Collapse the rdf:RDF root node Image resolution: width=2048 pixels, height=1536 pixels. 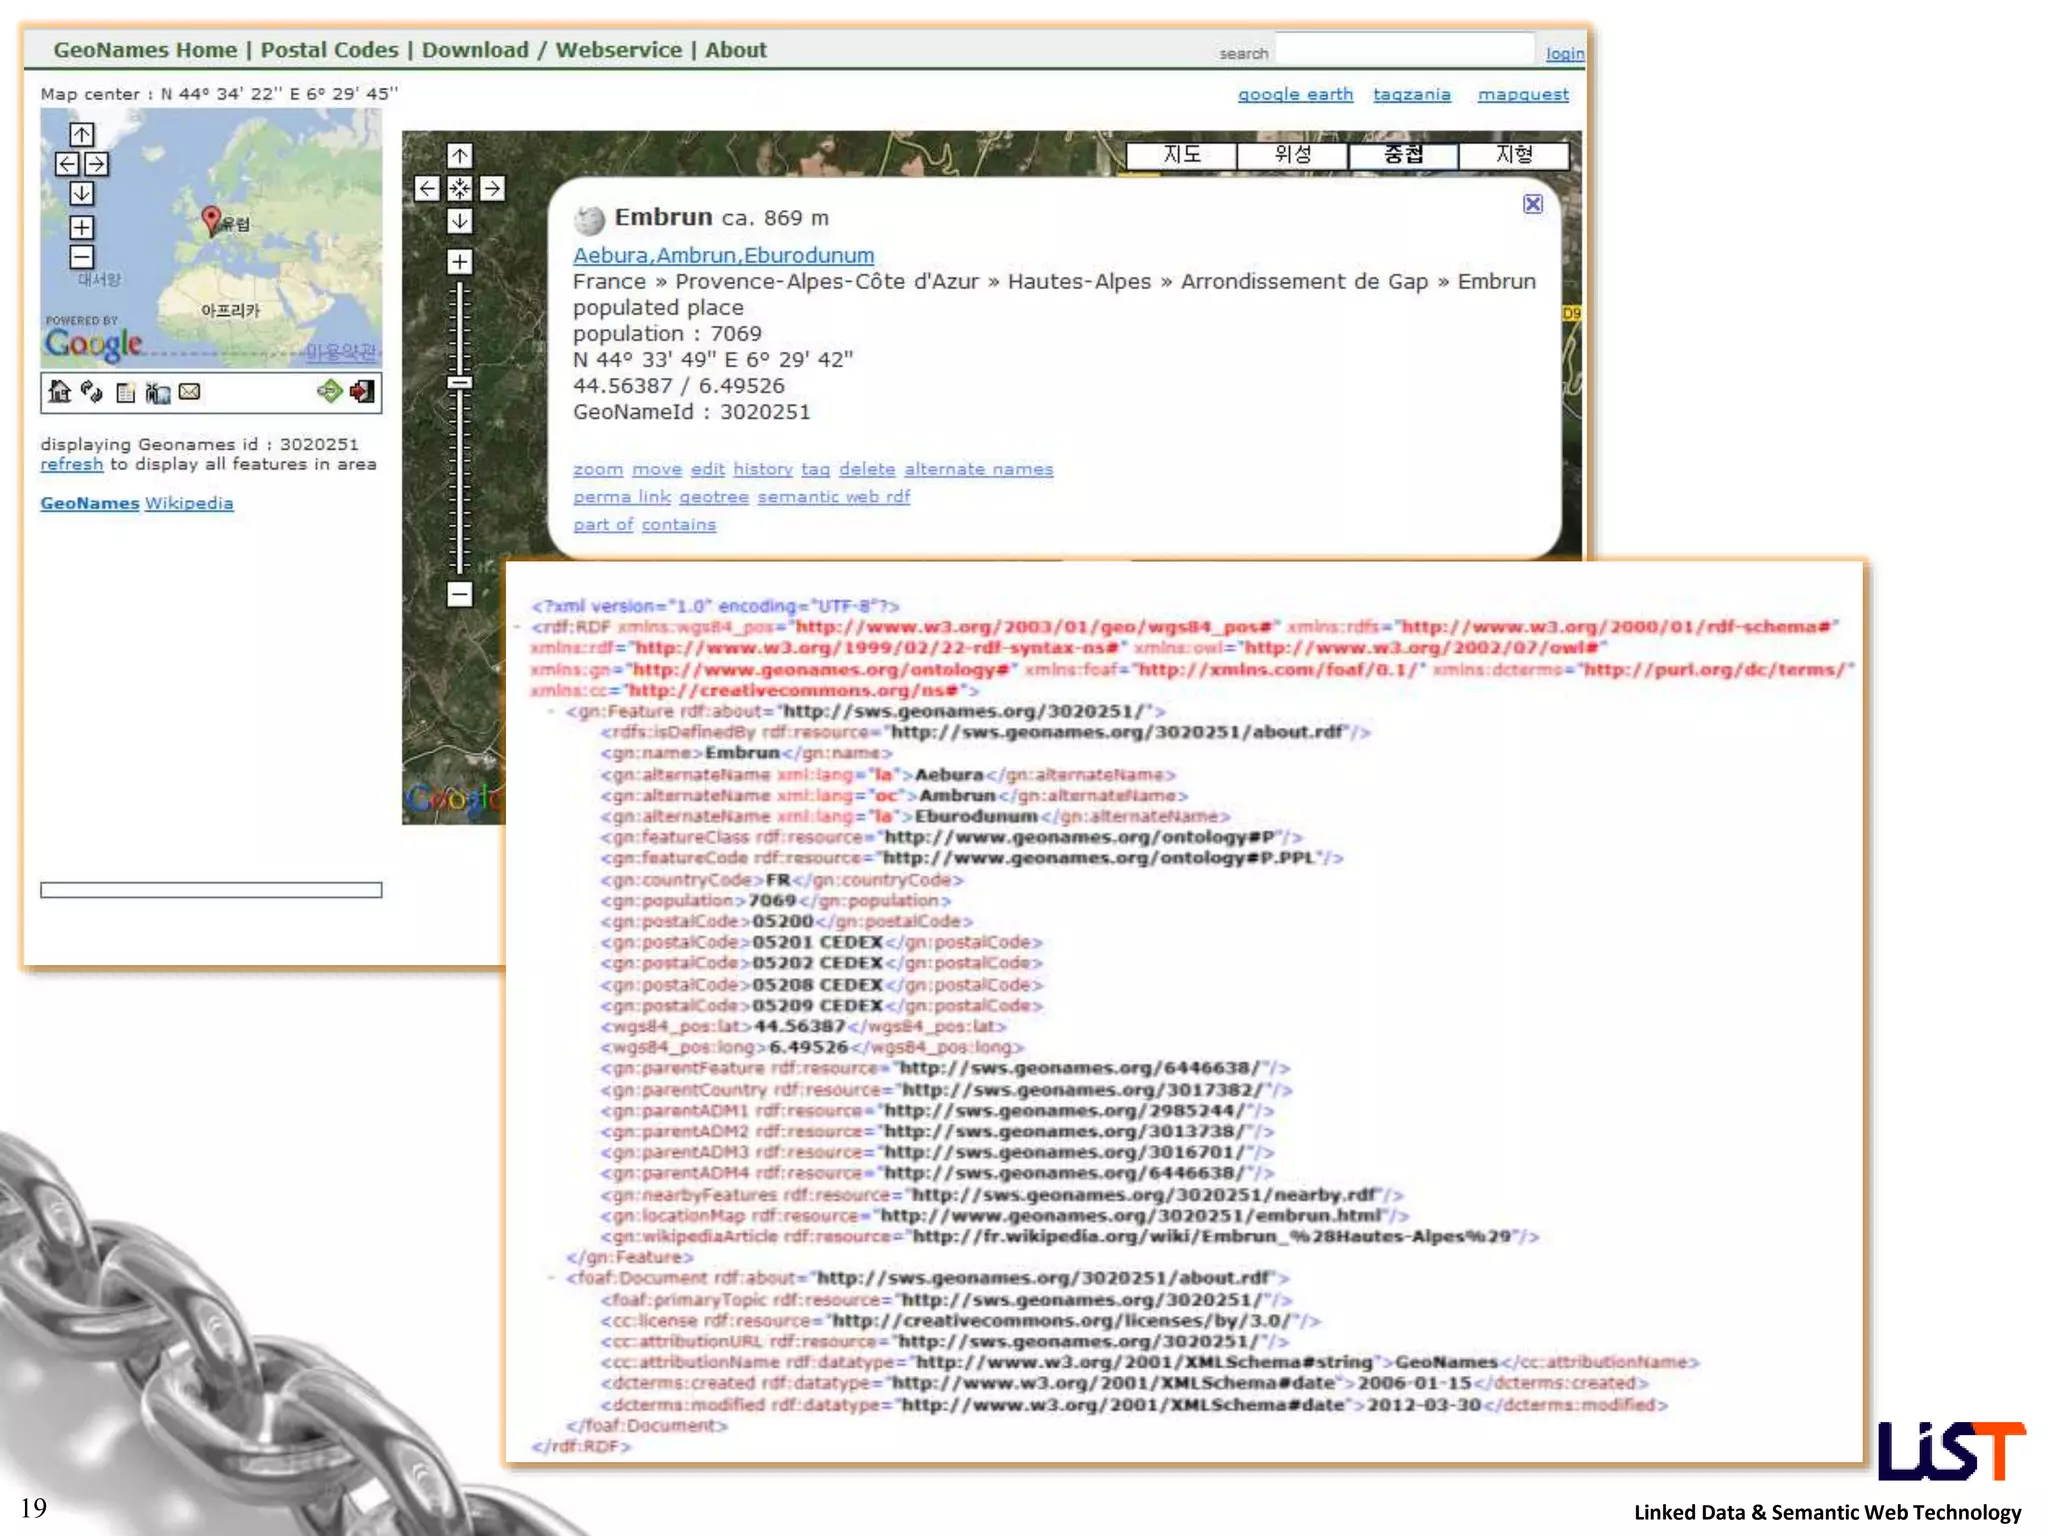518,627
